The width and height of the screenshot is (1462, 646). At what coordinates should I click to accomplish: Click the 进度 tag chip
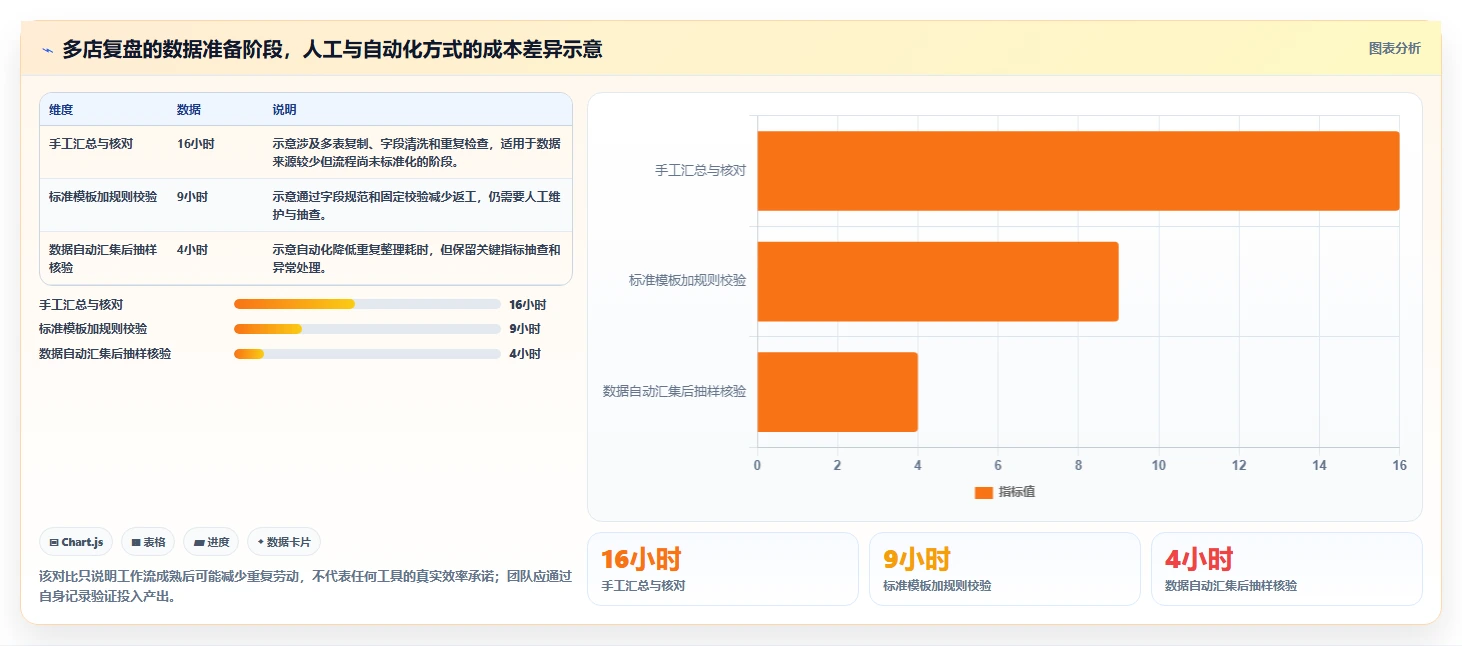click(x=211, y=542)
